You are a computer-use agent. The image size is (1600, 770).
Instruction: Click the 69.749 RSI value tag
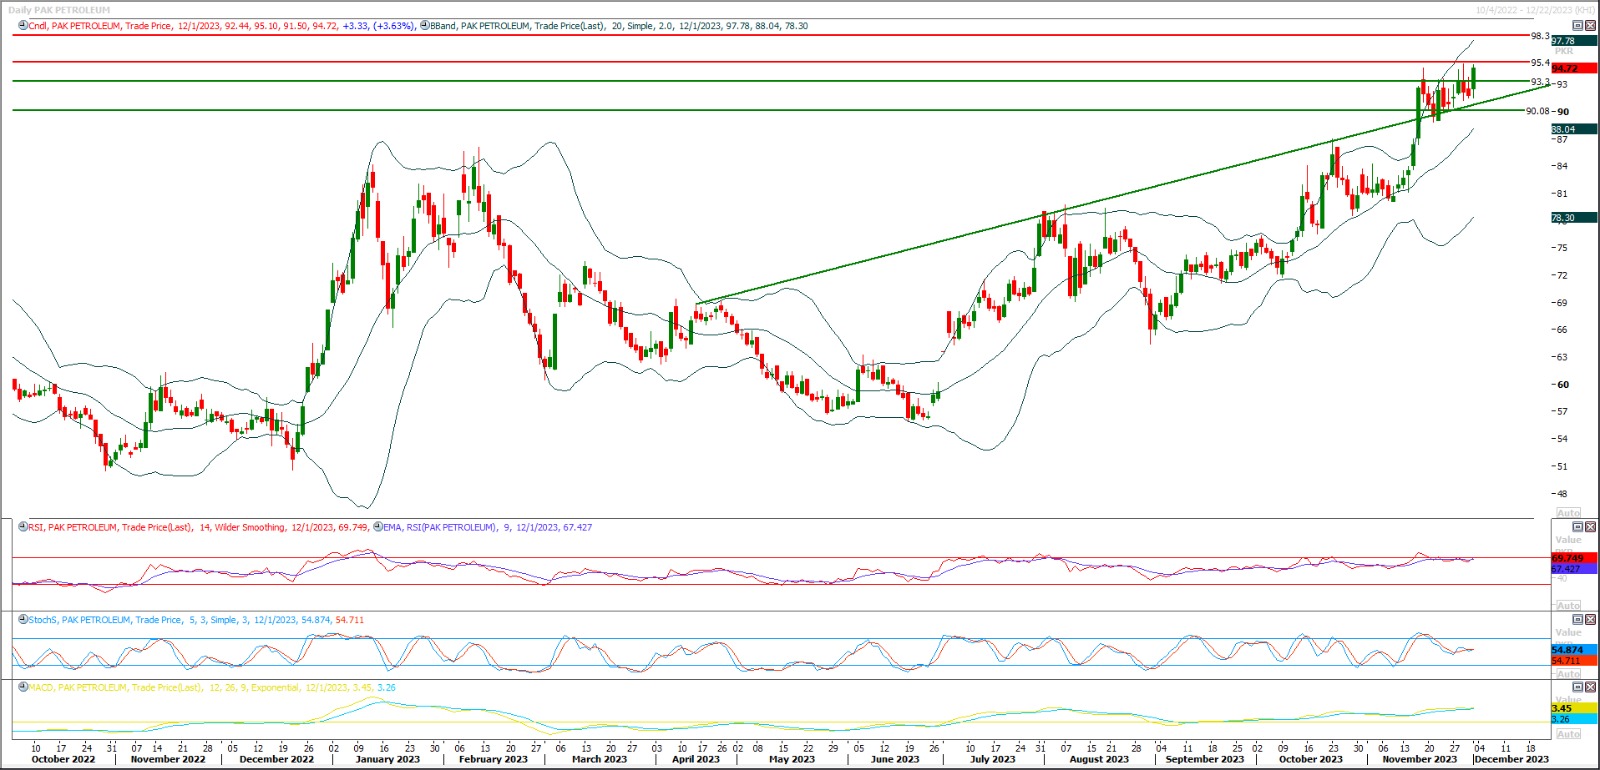coord(1574,558)
